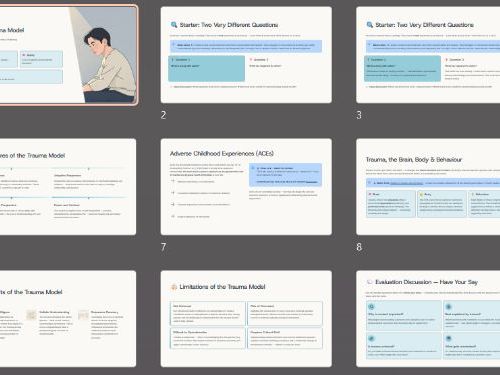Image resolution: width=500 pixels, height=375 pixels.
Task: Click the slide number label '3'
Action: tap(359, 115)
